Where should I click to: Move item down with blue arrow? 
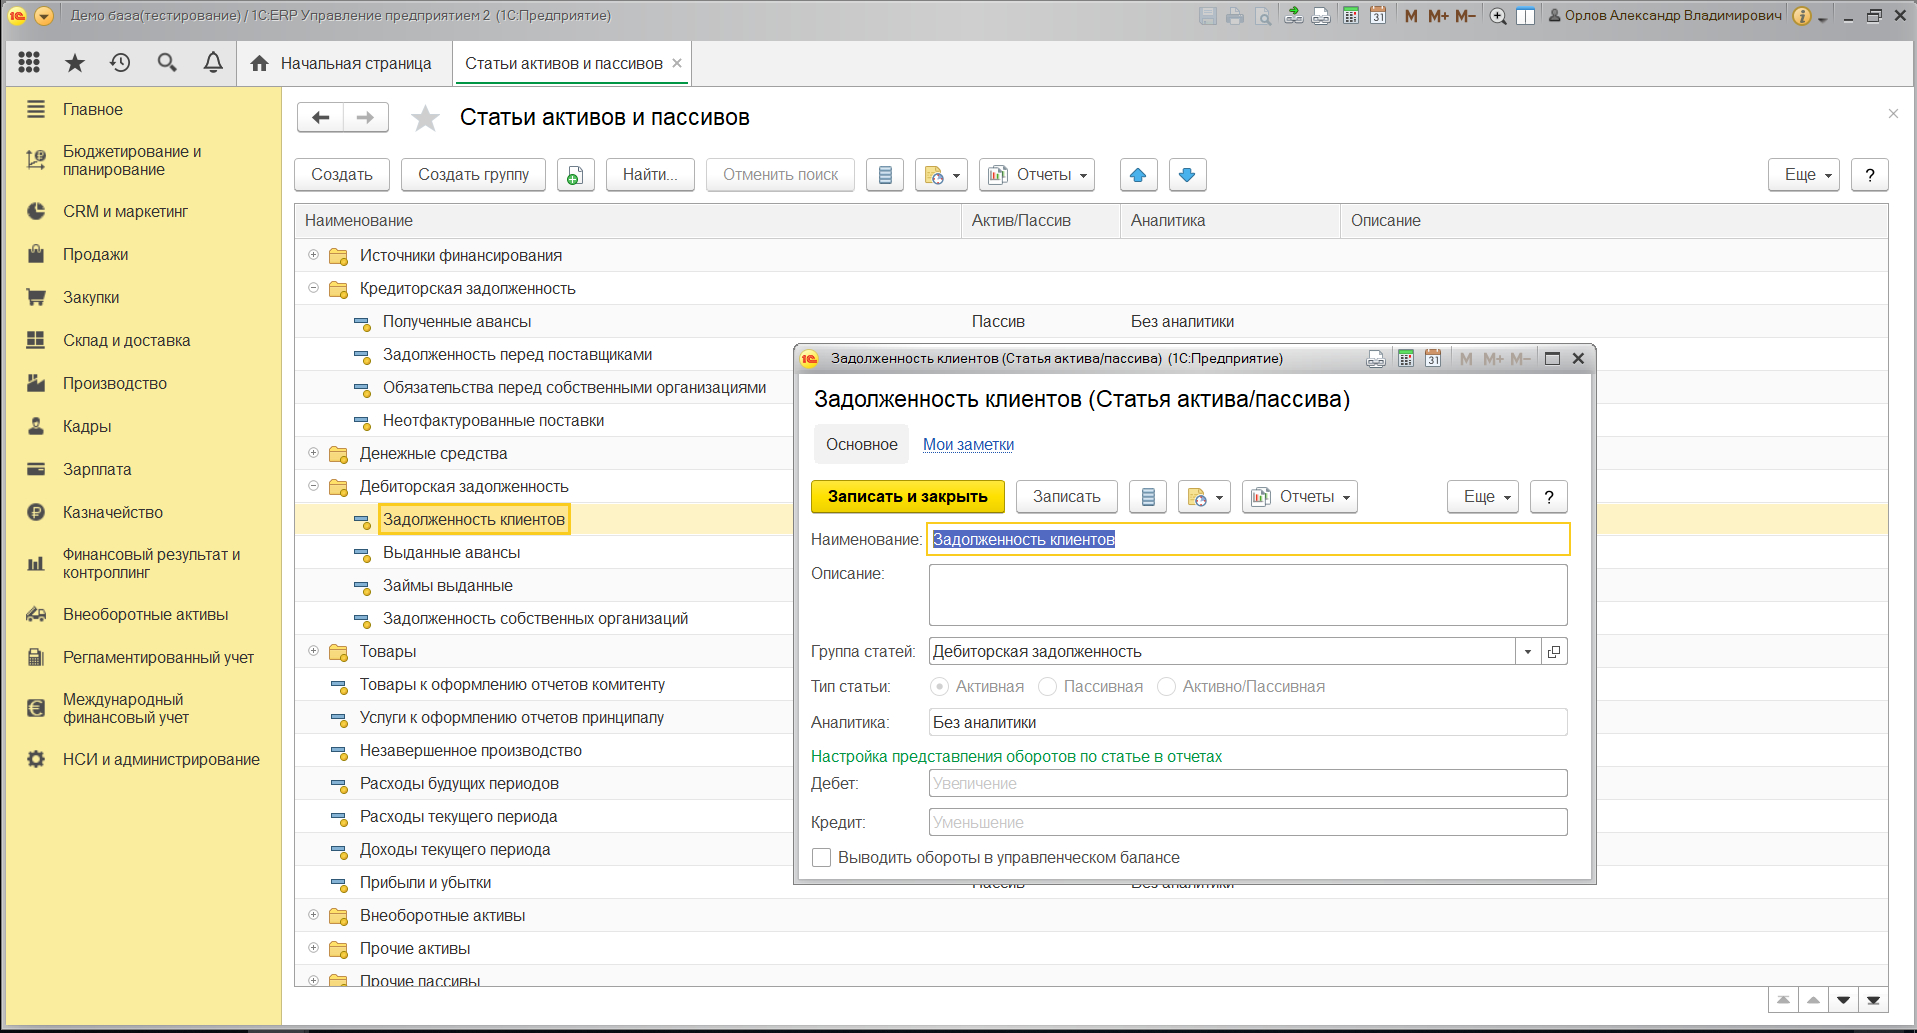click(x=1187, y=175)
